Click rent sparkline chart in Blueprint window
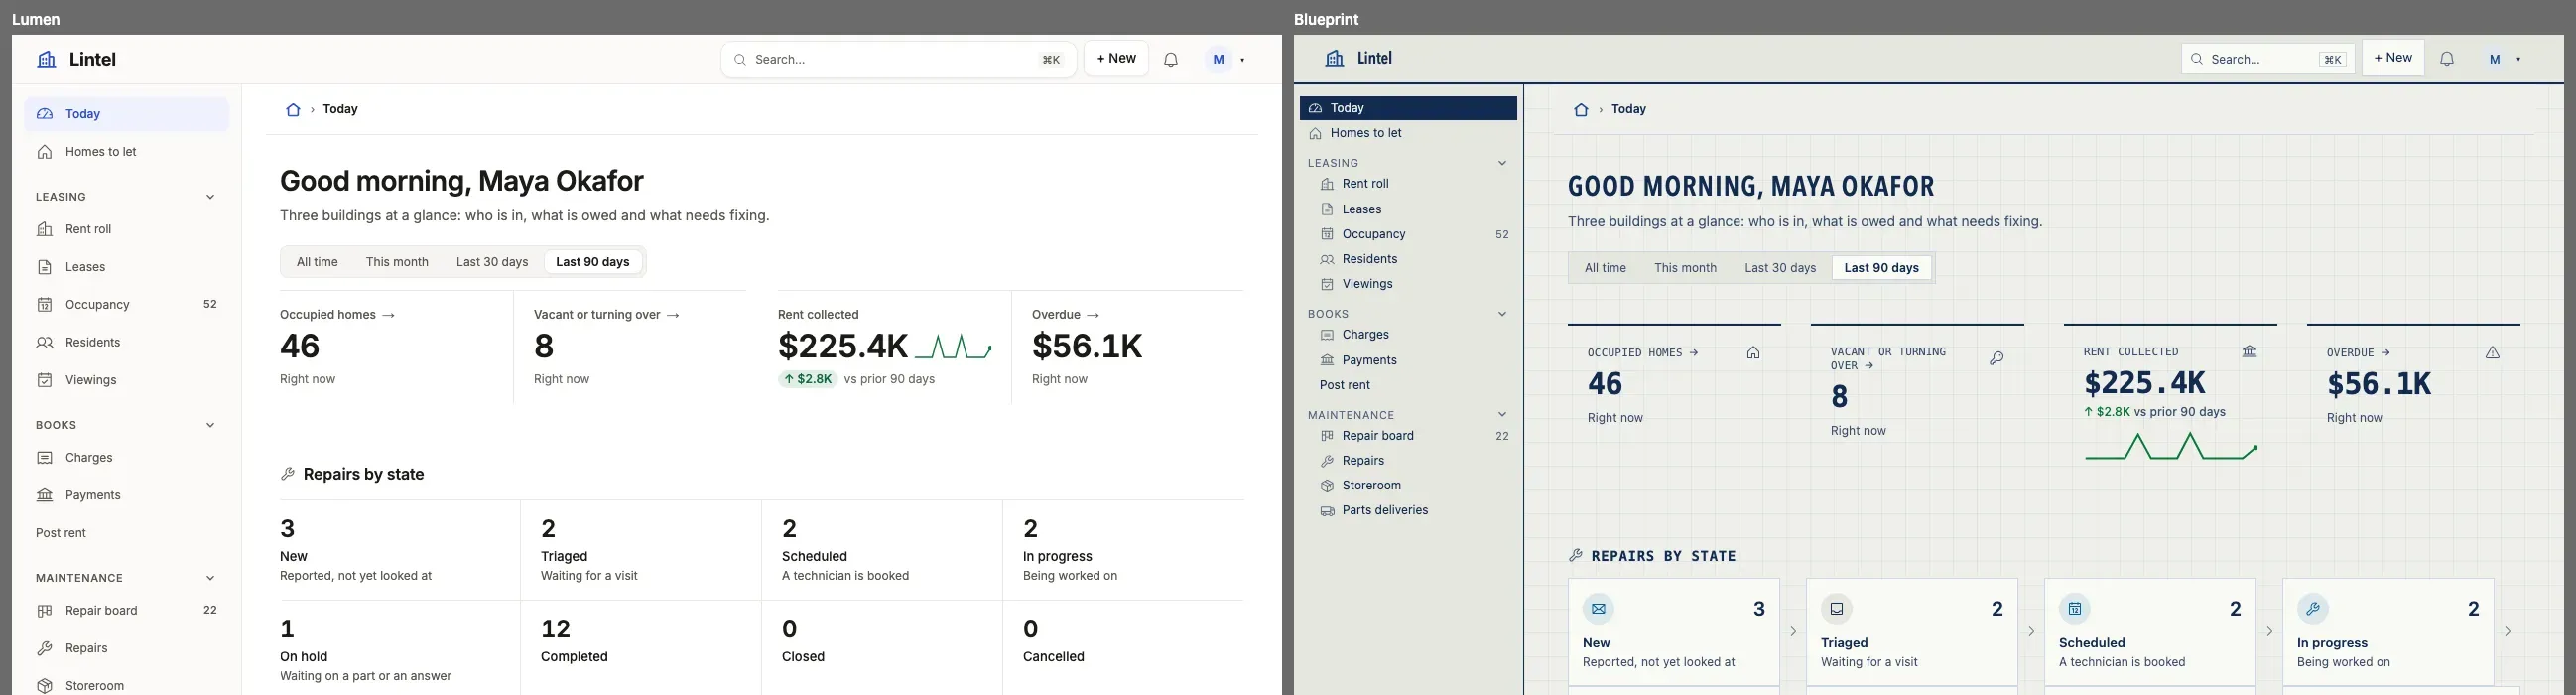Screen dimensions: 2576x695 [2171, 447]
